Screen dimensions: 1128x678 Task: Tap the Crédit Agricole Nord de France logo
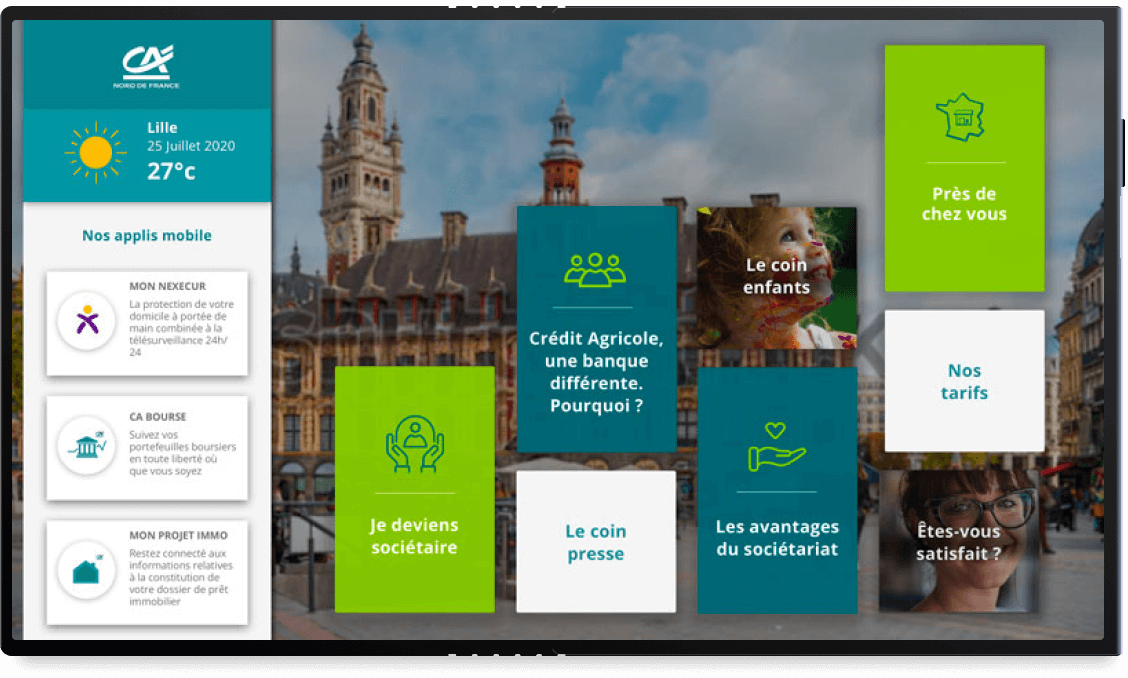(147, 66)
